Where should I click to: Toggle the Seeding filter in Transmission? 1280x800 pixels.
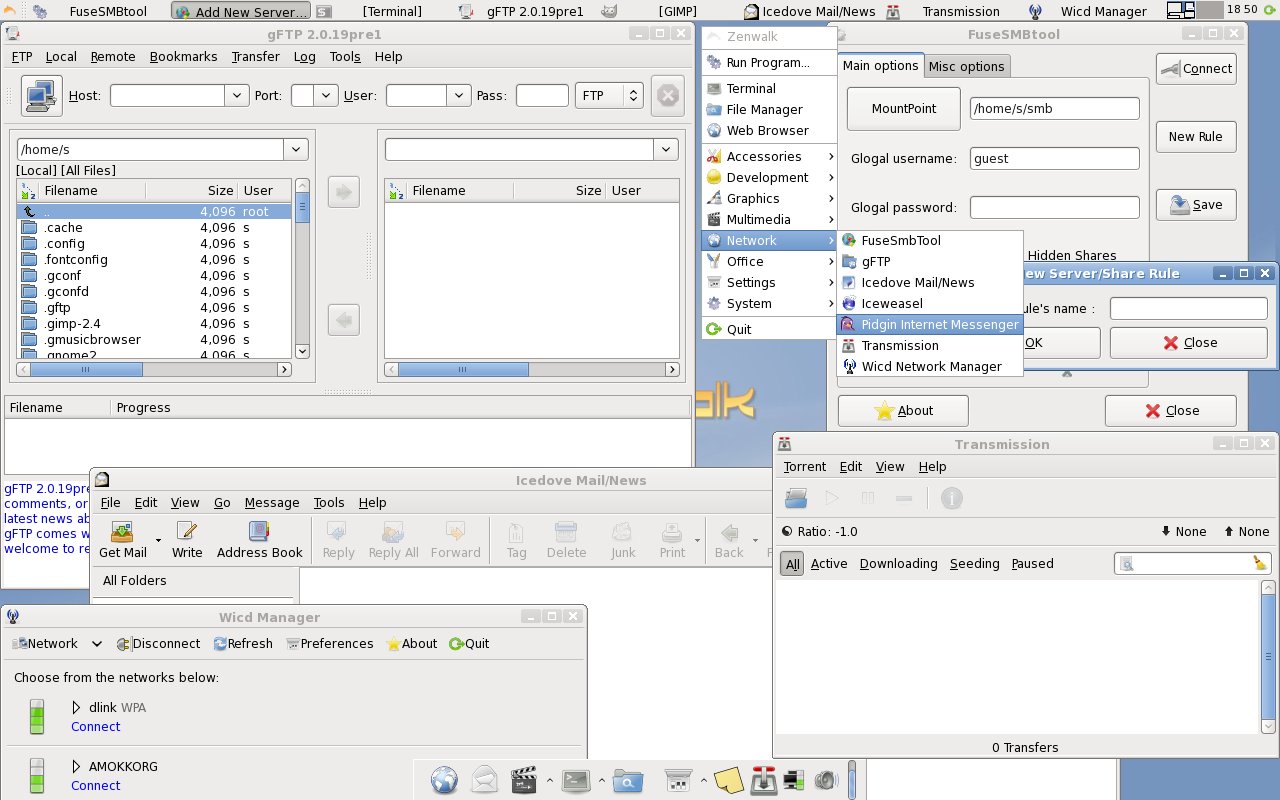pos(975,564)
